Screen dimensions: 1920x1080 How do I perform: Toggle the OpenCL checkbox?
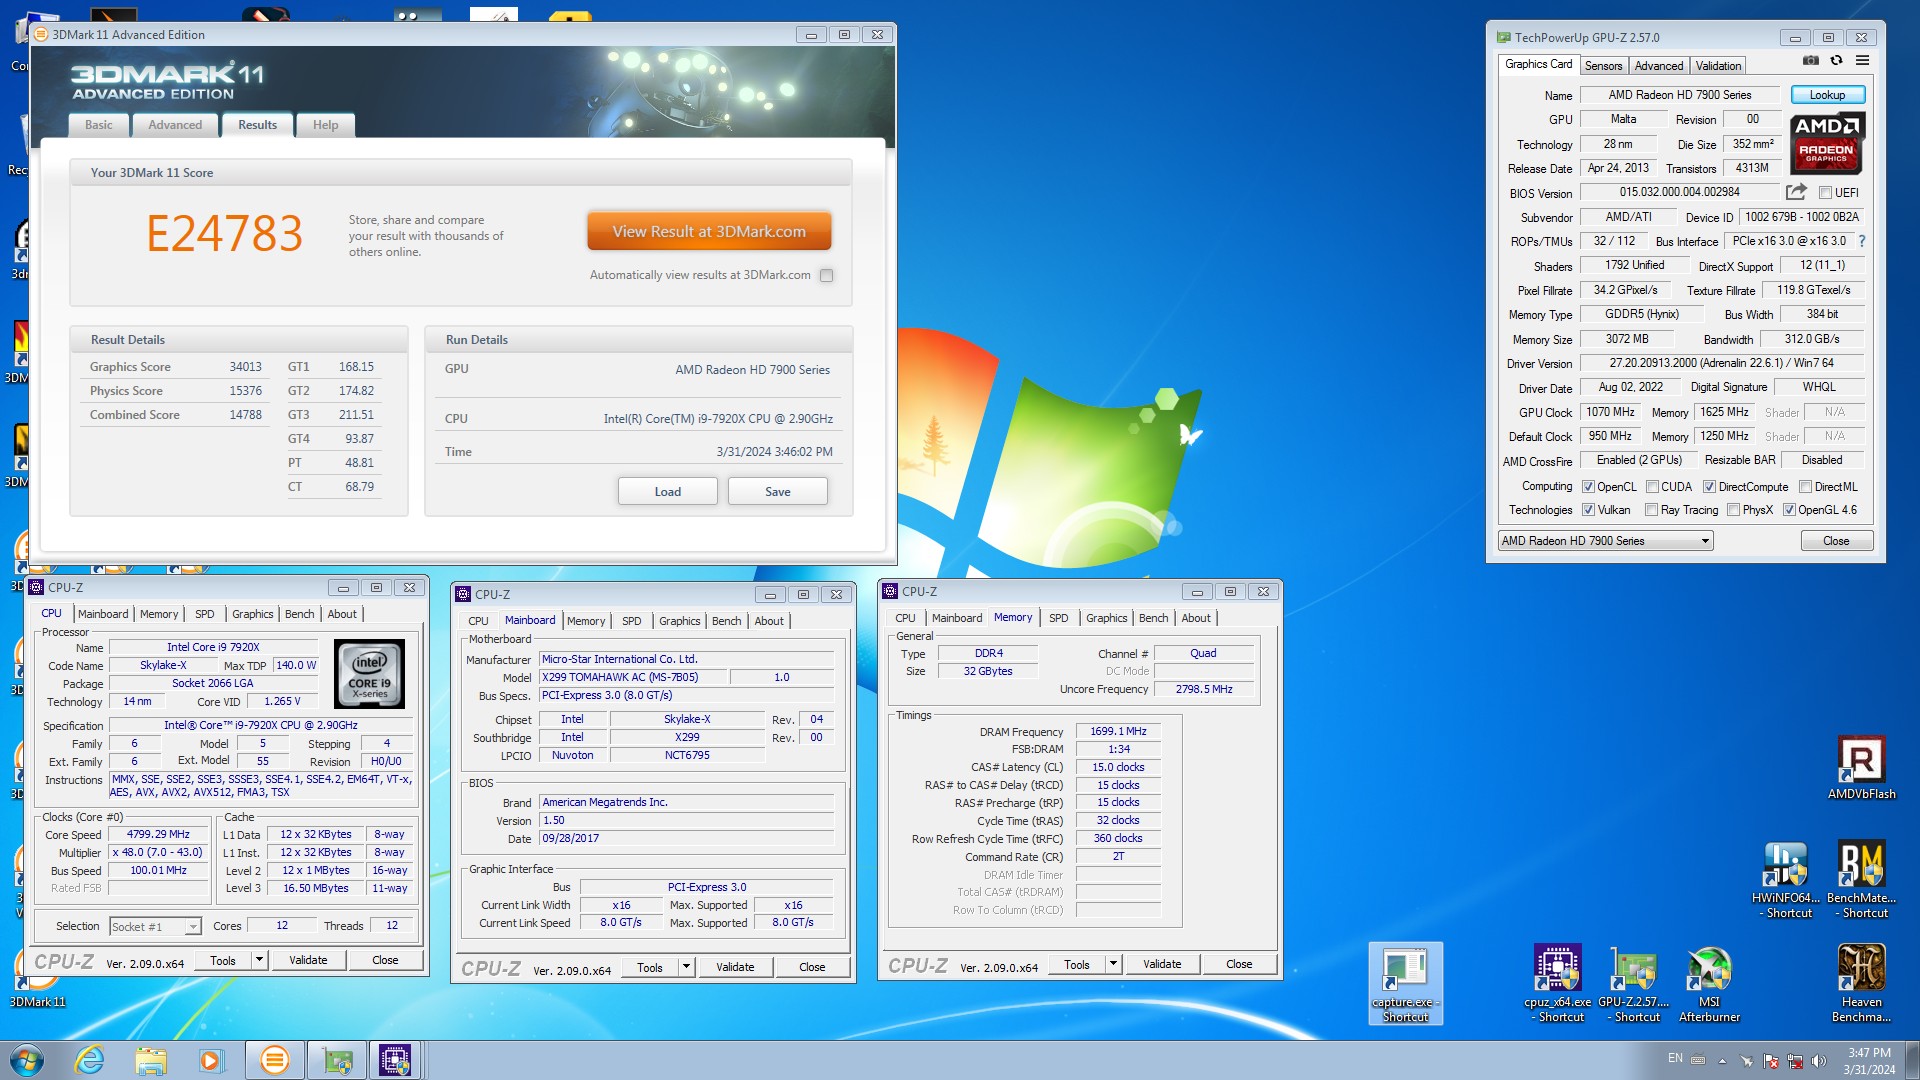point(1588,487)
